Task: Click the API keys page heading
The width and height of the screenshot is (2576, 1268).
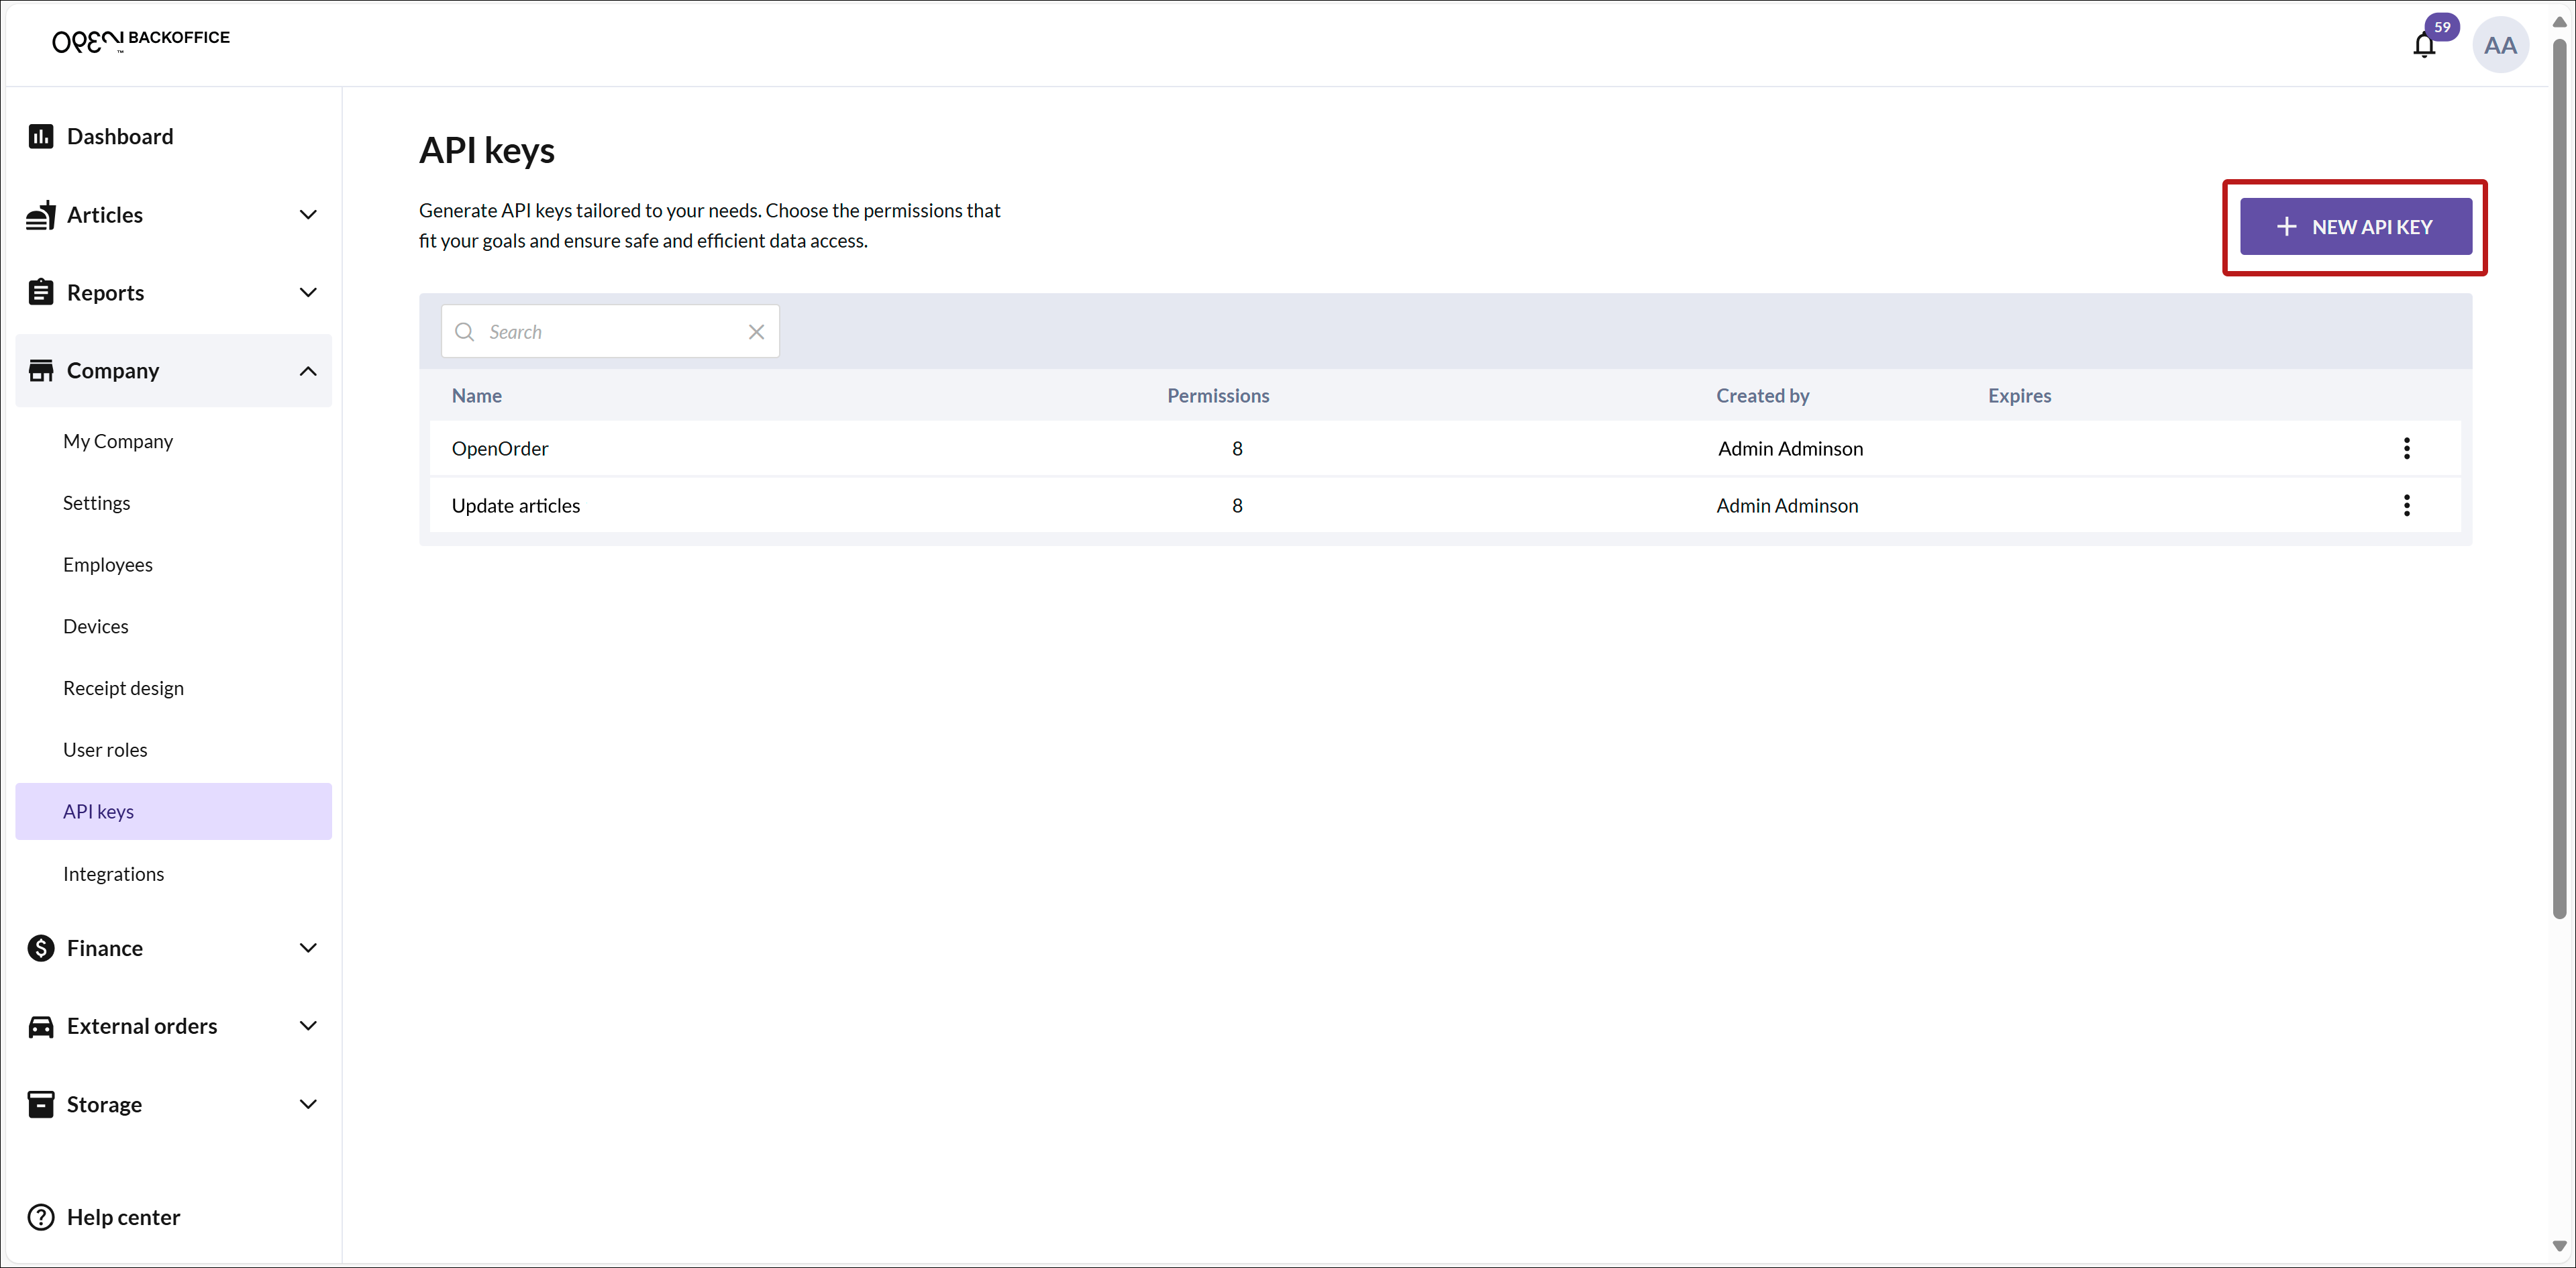Action: 487,150
